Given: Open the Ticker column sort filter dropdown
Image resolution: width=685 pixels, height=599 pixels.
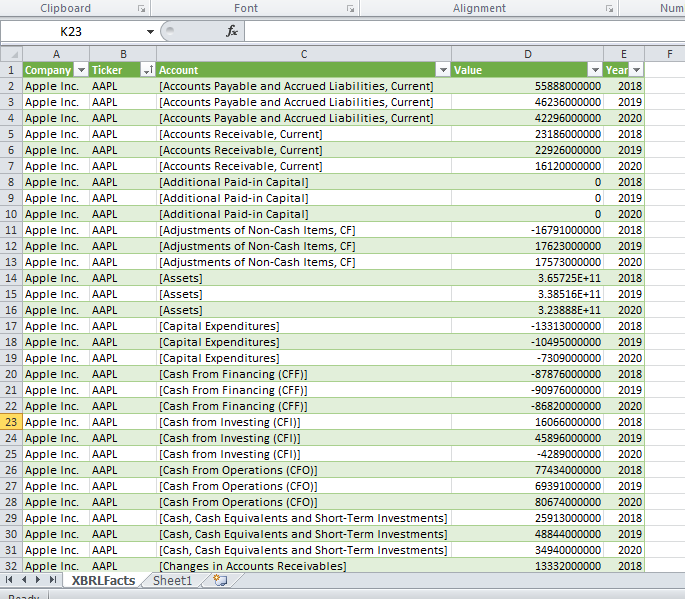Looking at the screenshot, I should tap(148, 70).
